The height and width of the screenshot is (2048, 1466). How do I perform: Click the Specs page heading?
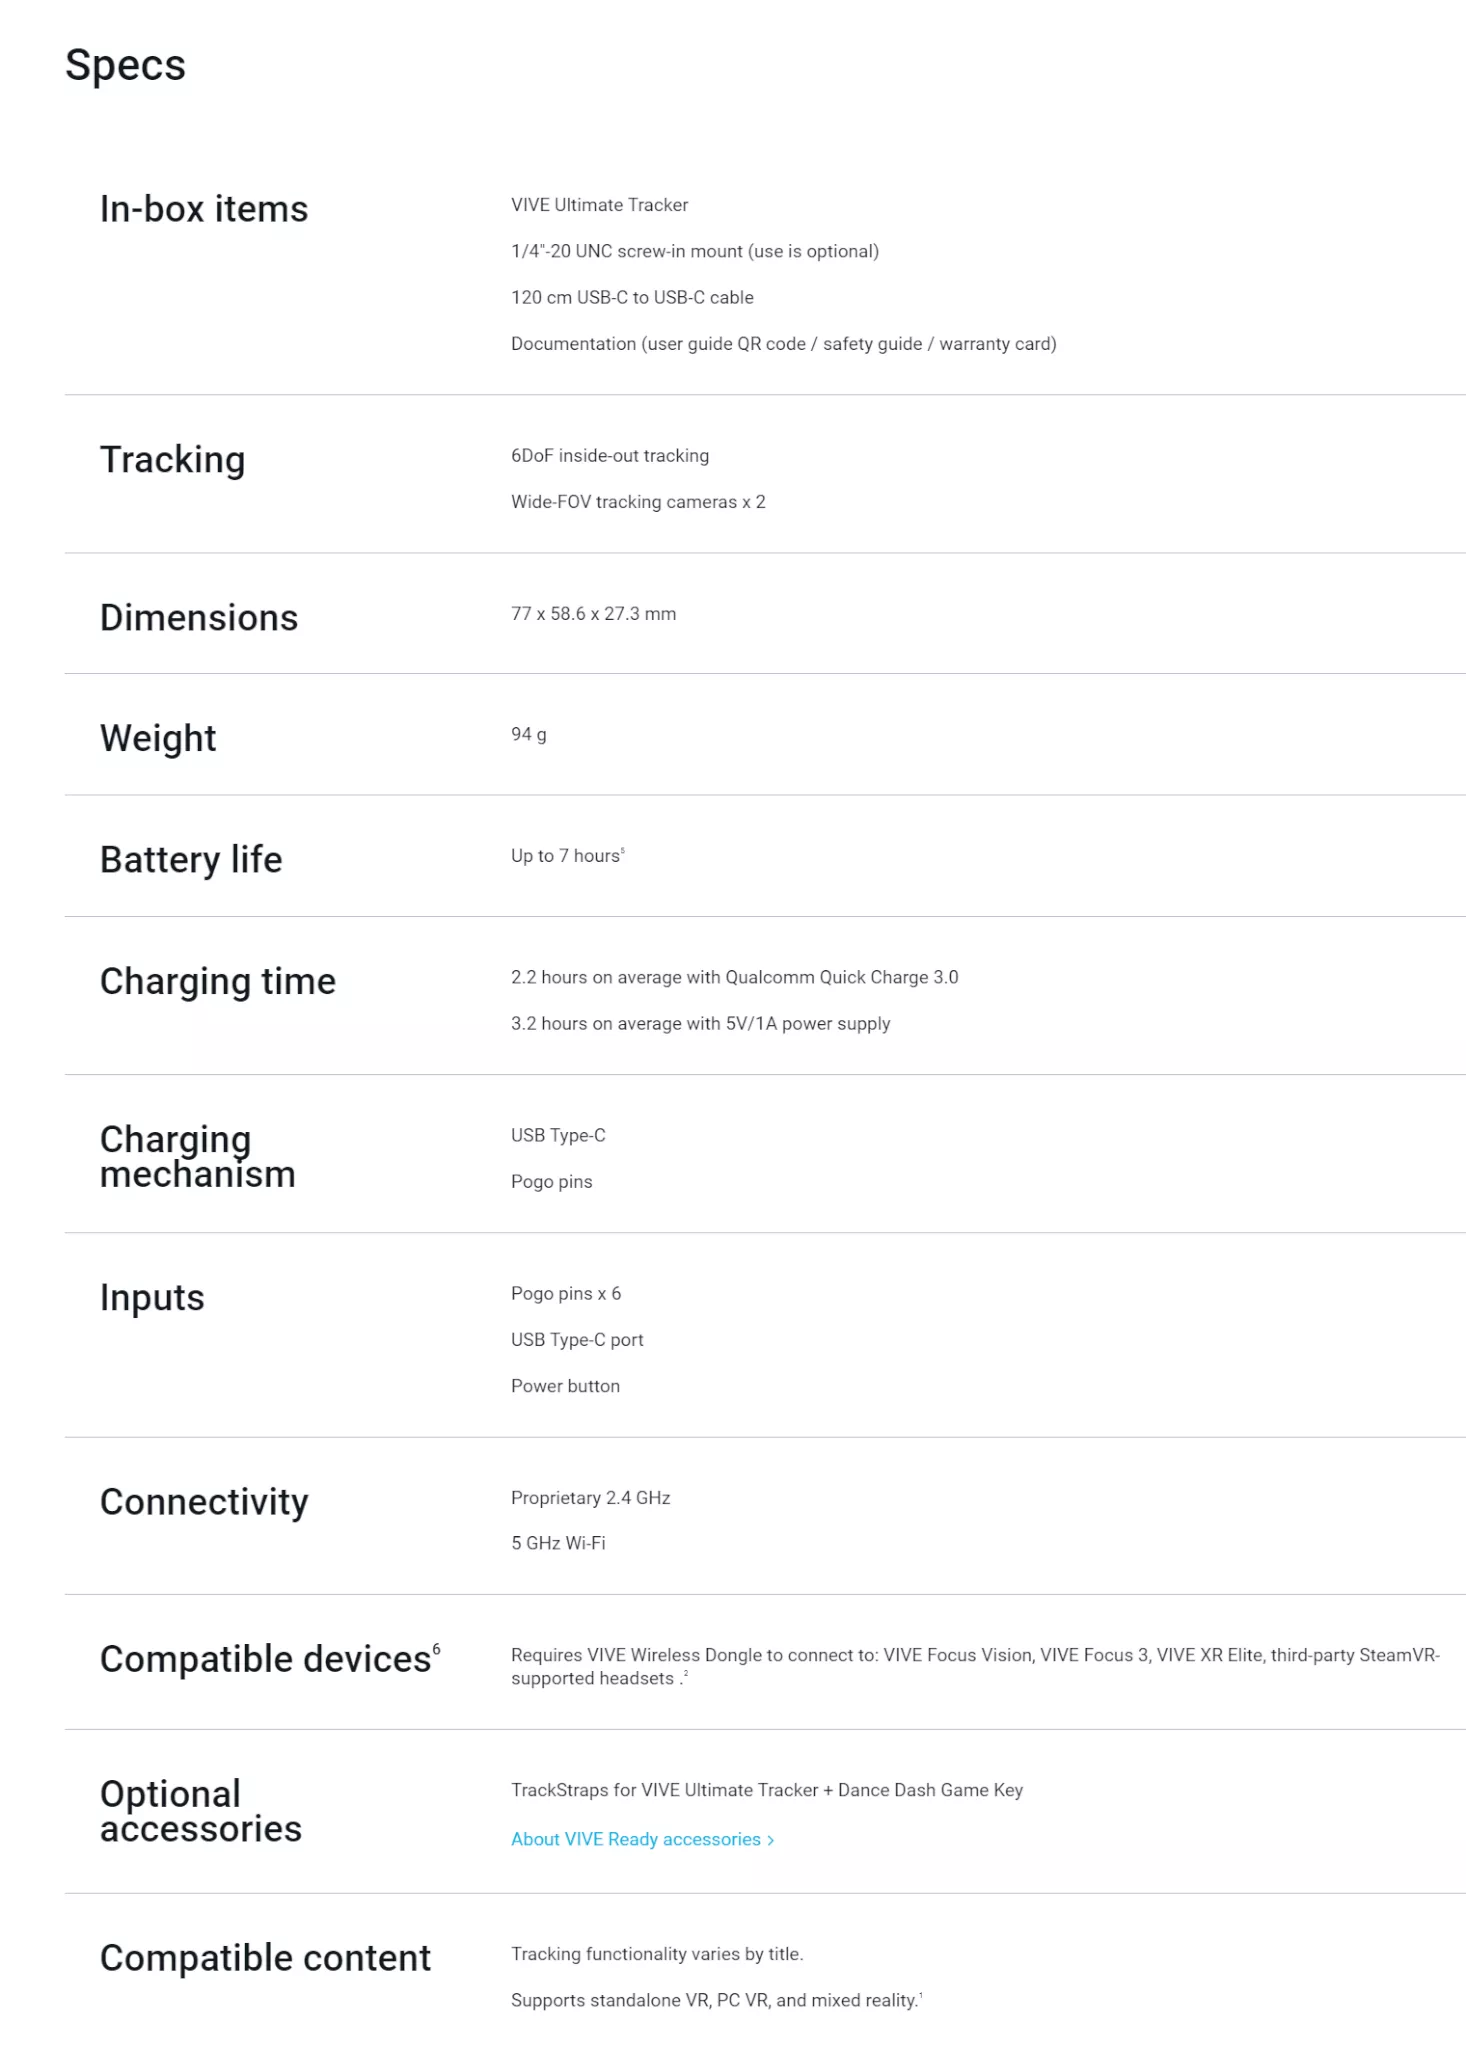coord(125,65)
